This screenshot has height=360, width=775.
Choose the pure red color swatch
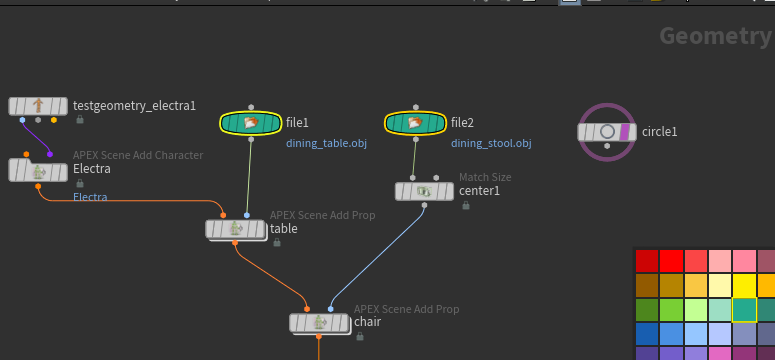[671, 261]
